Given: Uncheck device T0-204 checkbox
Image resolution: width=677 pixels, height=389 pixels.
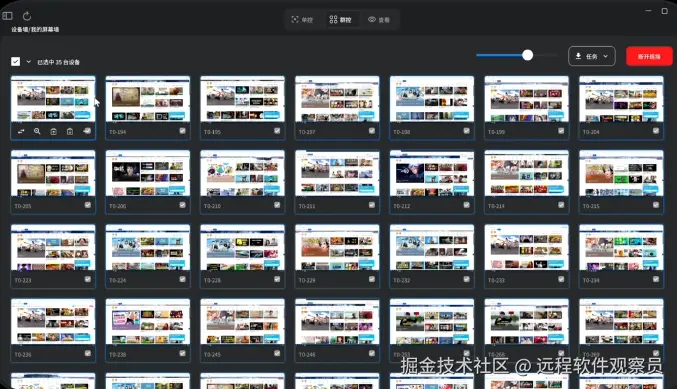Looking at the screenshot, I should point(656,131).
